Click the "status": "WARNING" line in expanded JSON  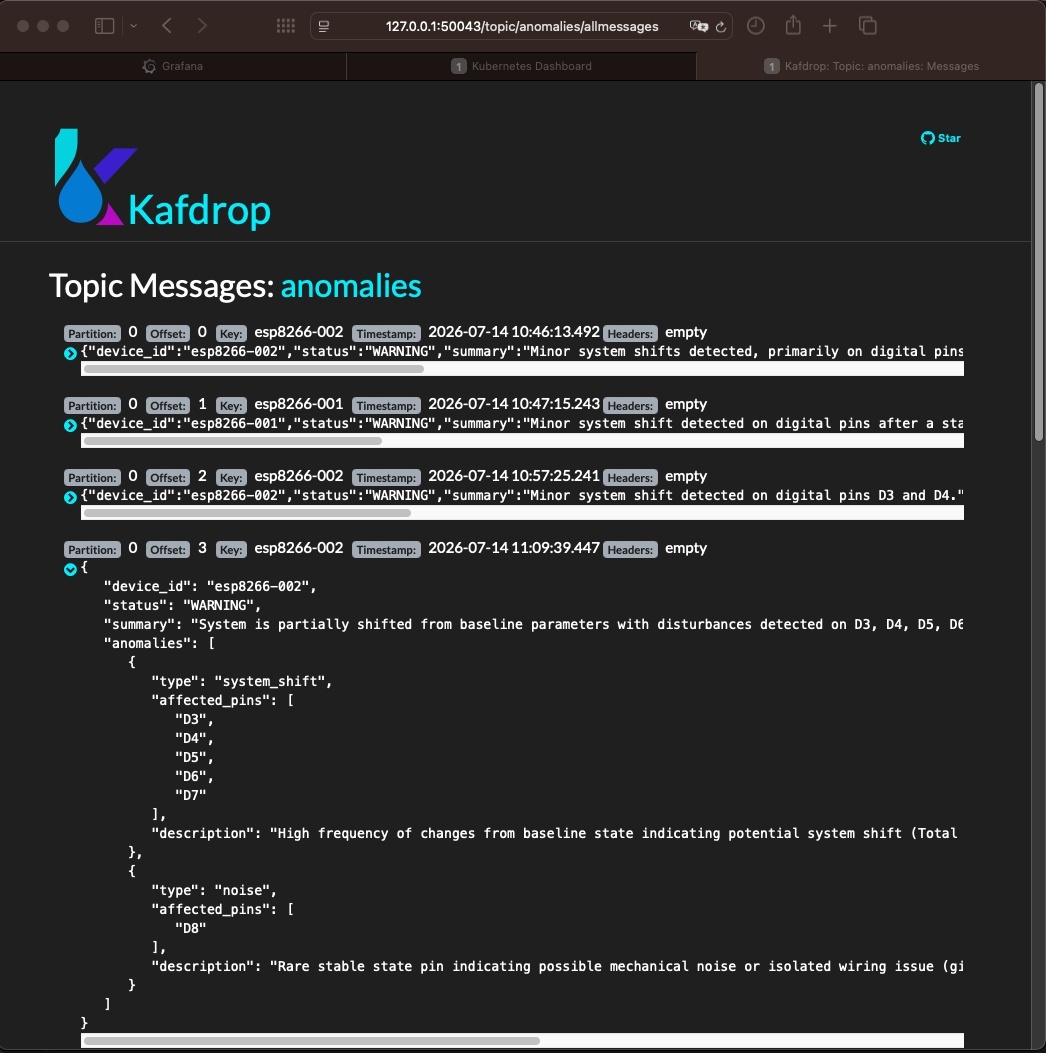click(182, 605)
